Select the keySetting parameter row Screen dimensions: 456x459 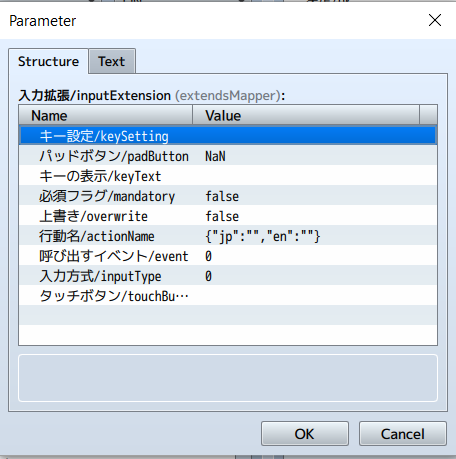228,136
